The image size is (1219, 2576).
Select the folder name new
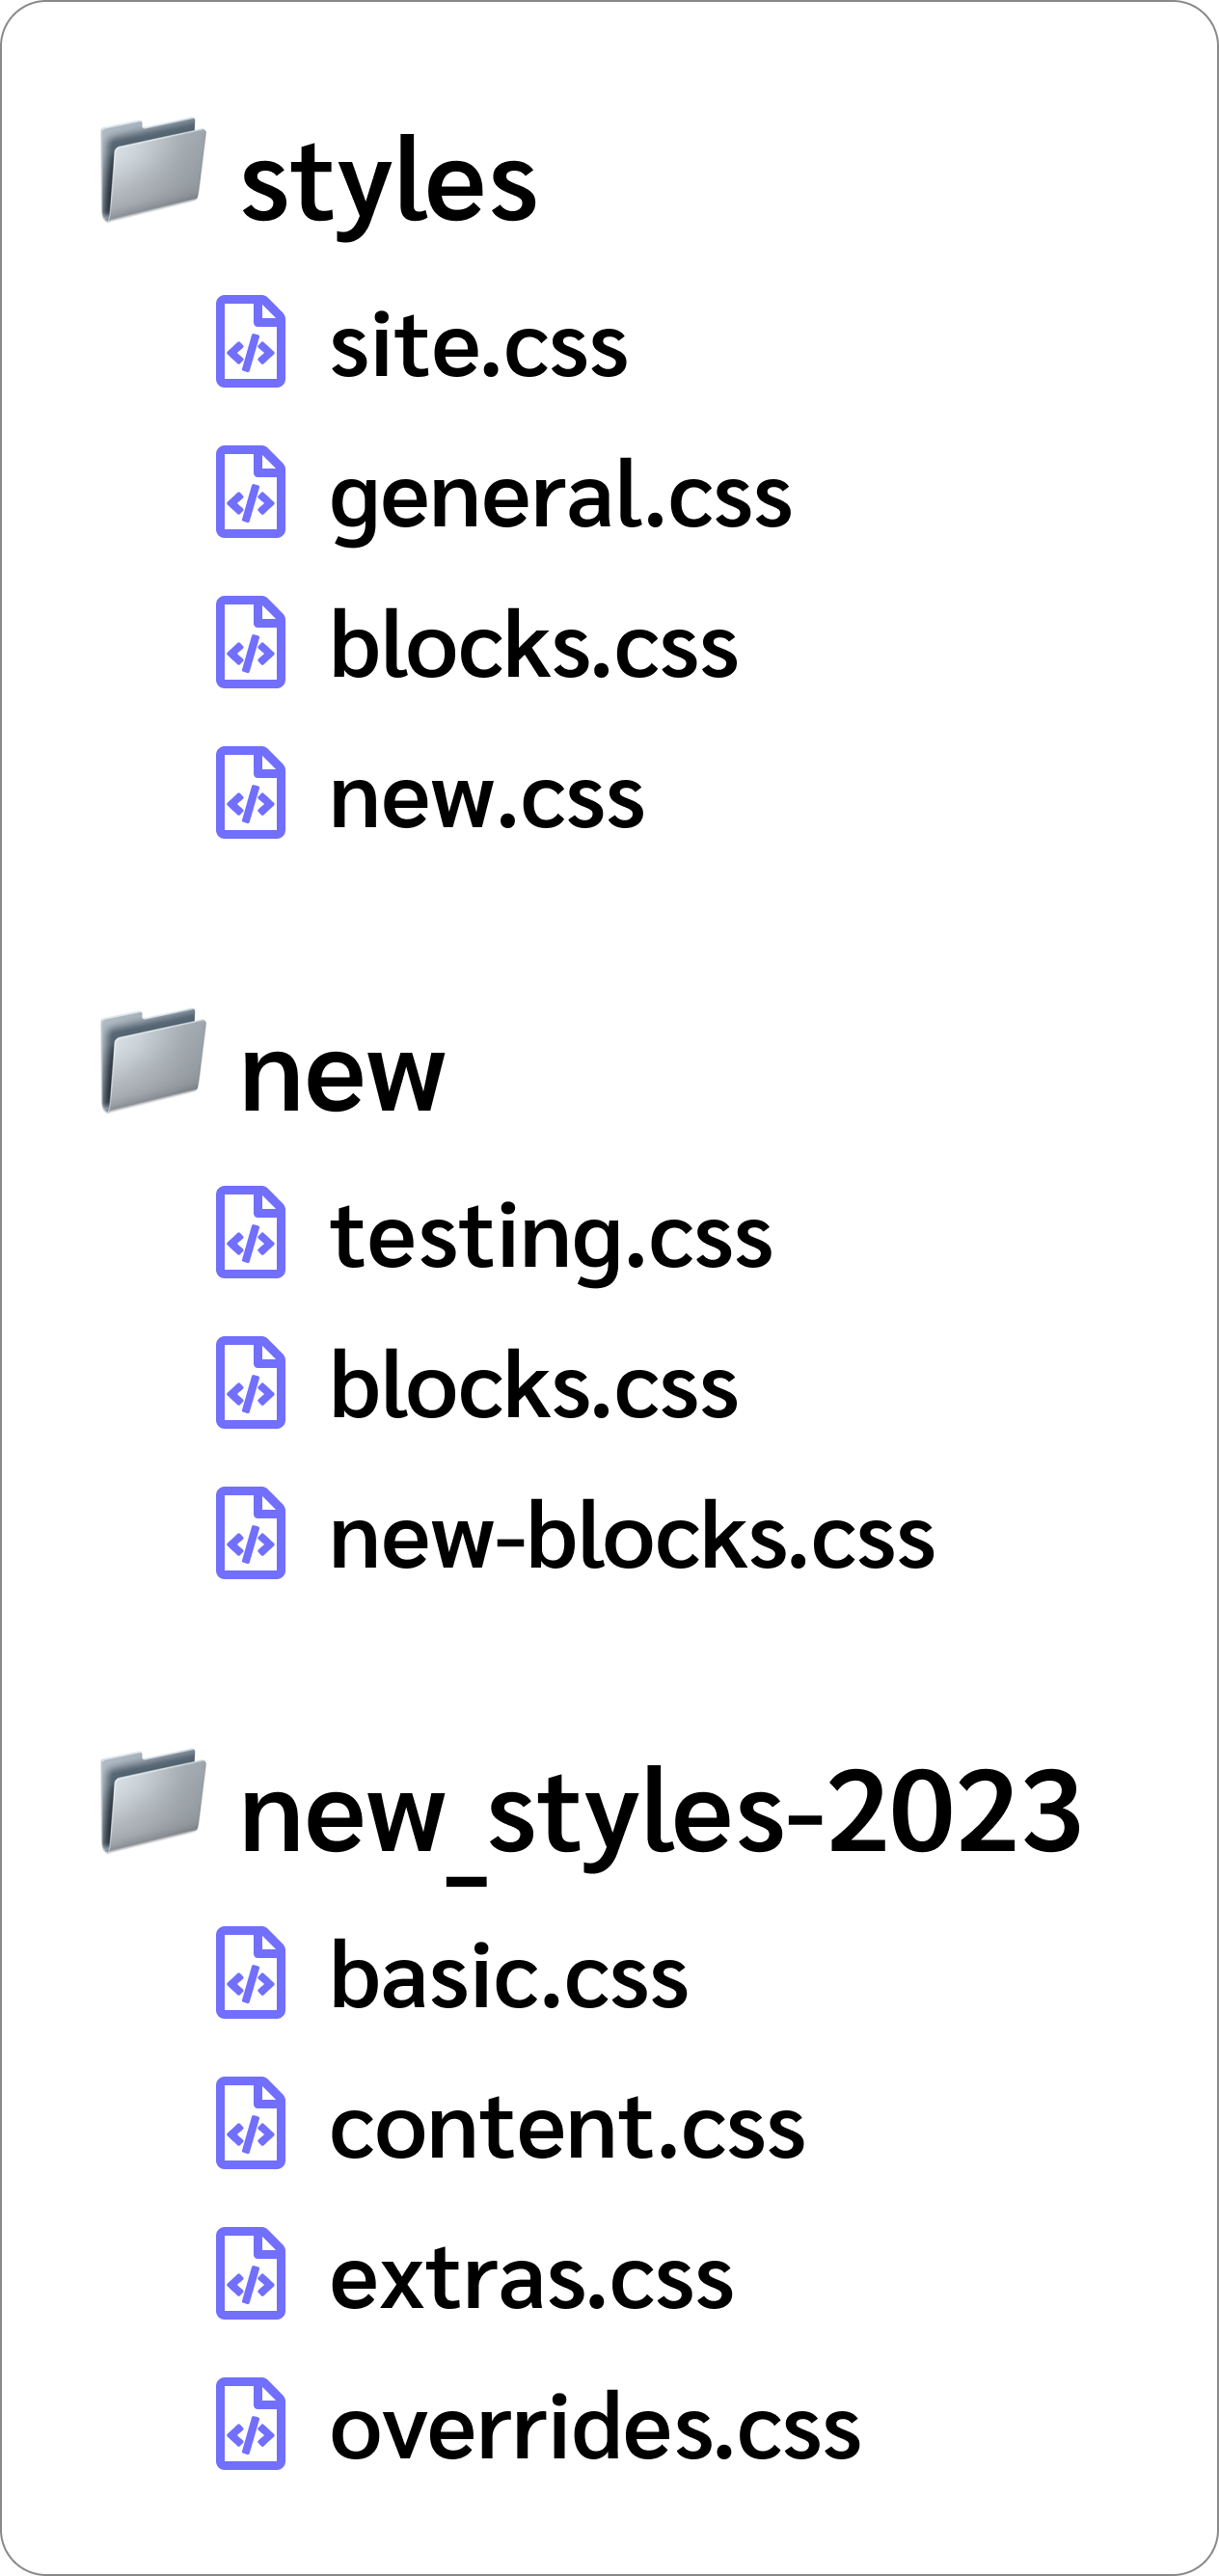(x=342, y=1075)
